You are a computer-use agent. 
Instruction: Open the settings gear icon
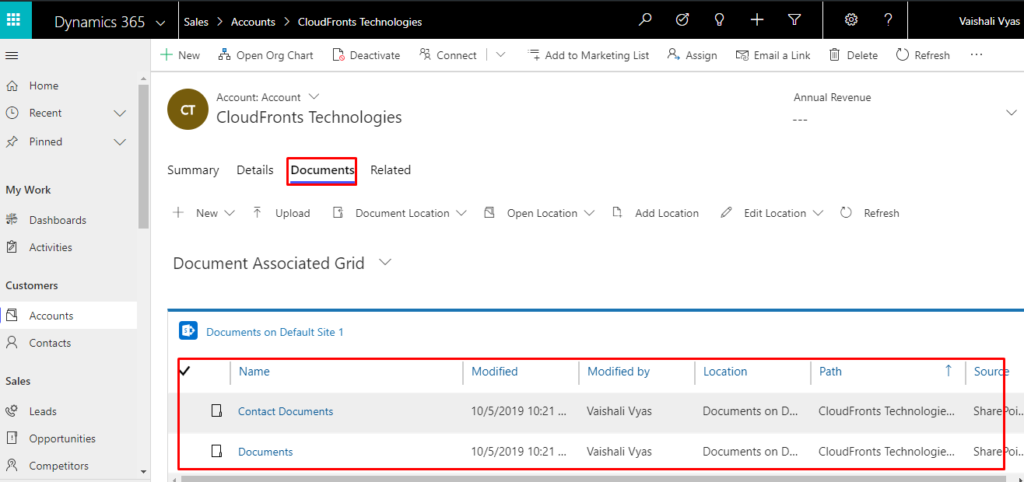[x=851, y=20]
